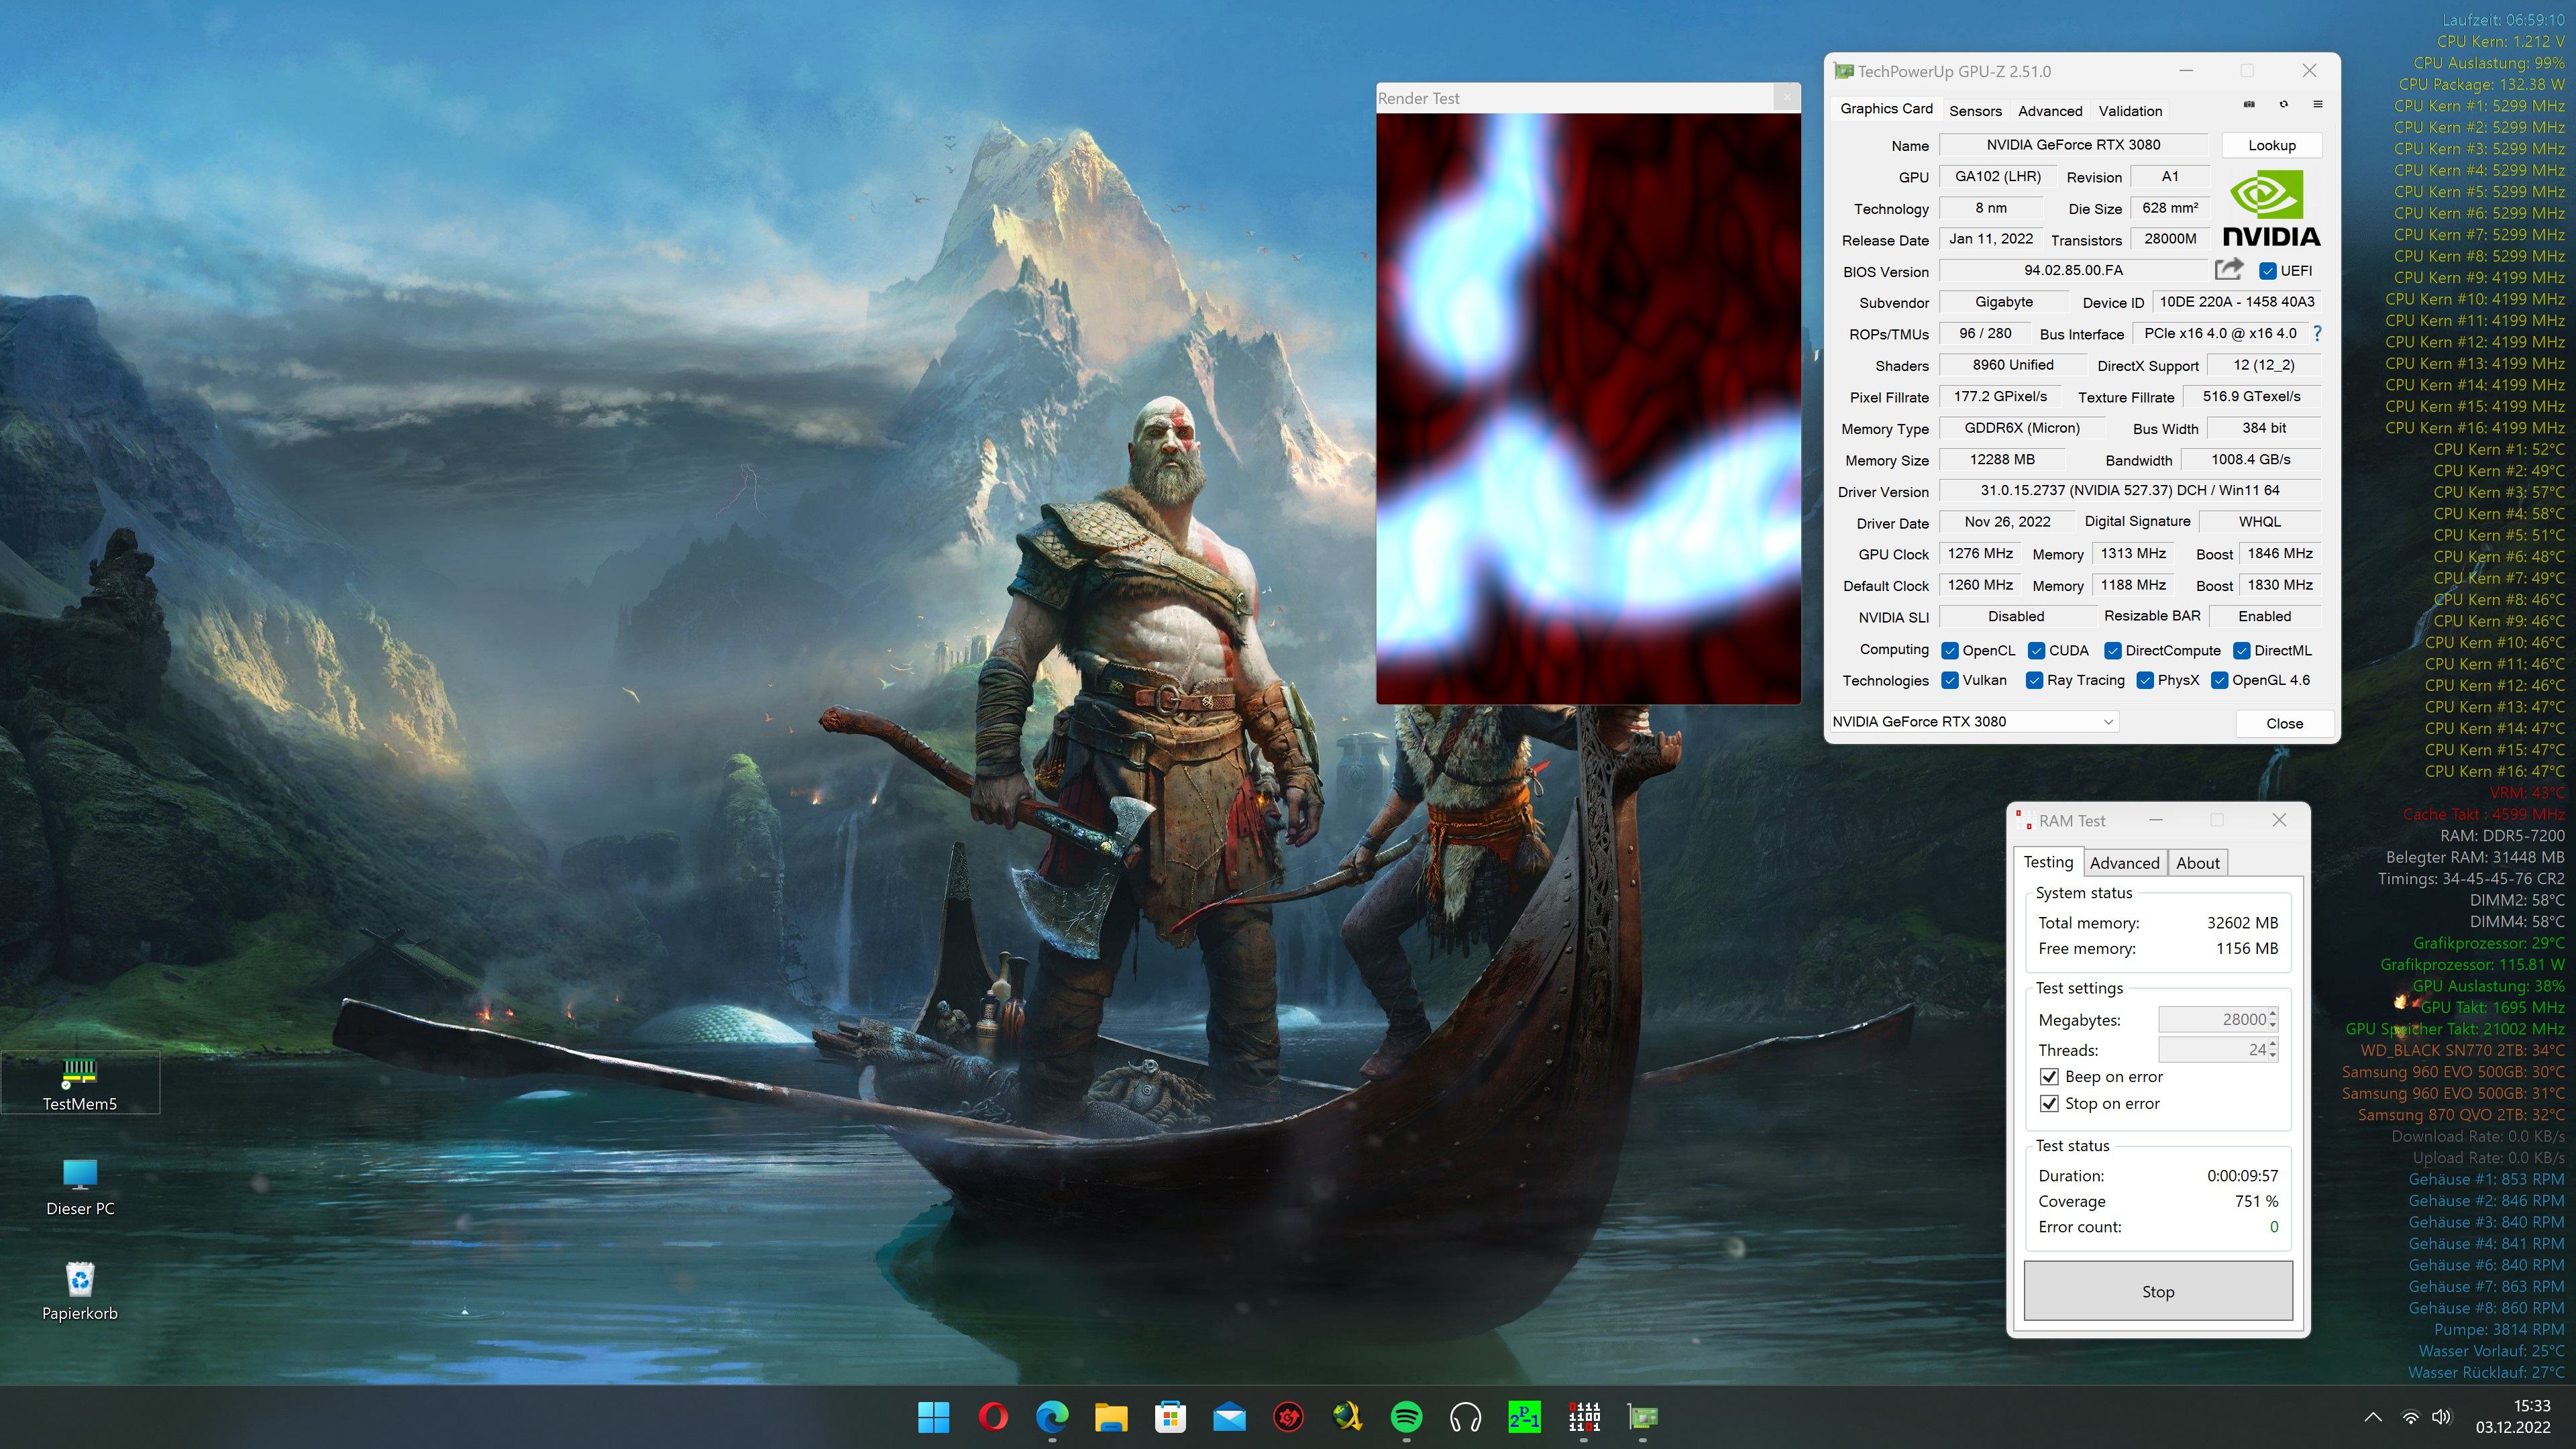Open the Mail app from the taskbar
2576x1449 pixels.
point(1229,1416)
